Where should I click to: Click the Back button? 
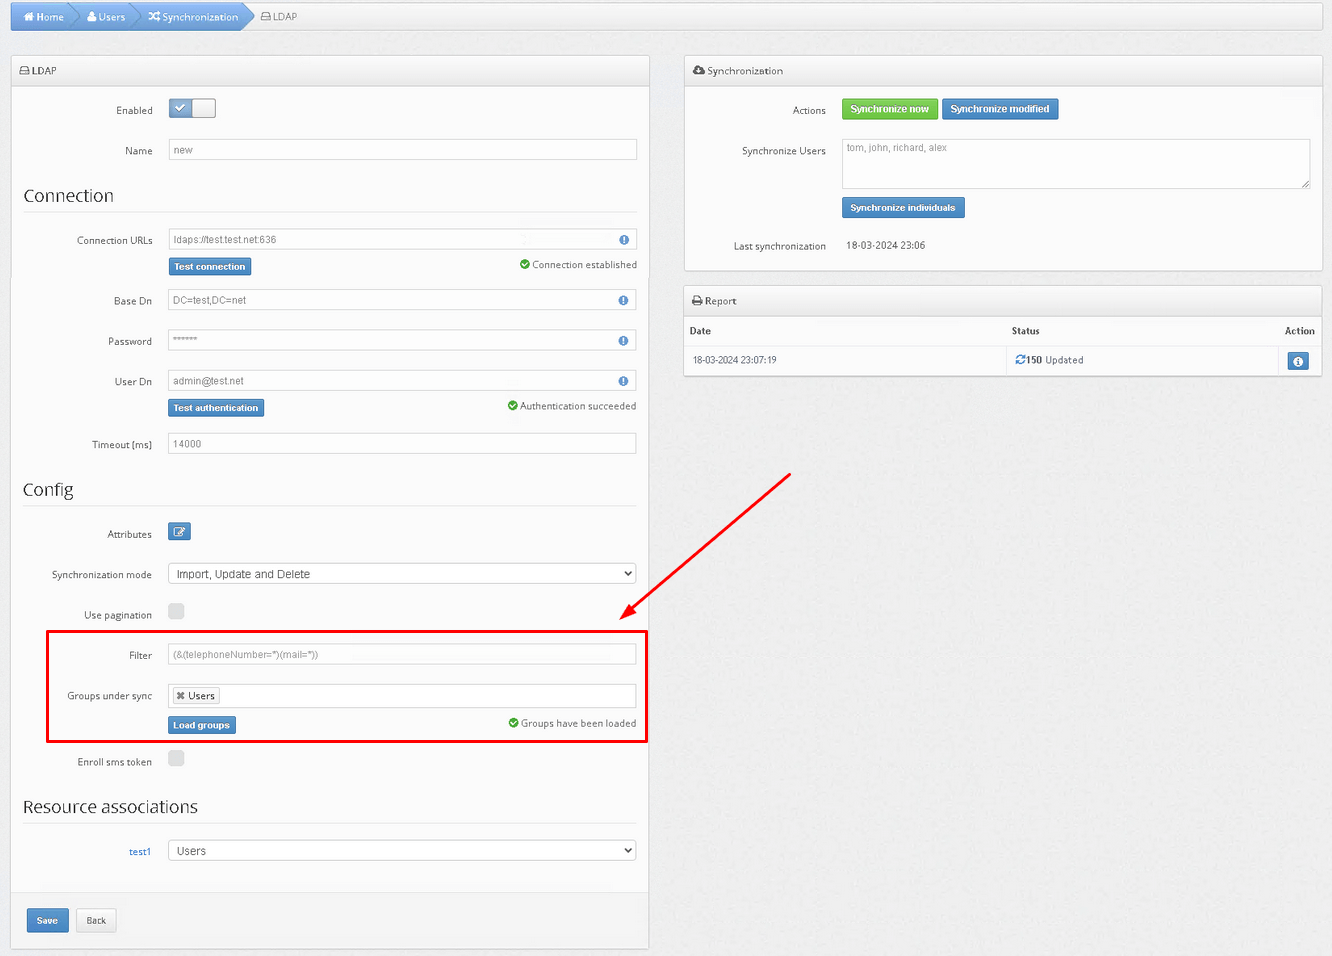point(96,920)
